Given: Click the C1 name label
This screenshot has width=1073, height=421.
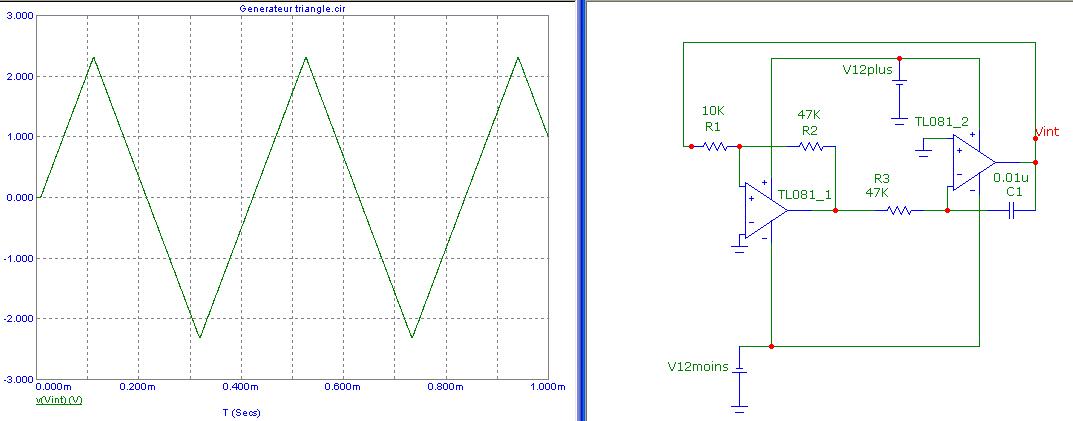Looking at the screenshot, I should (1014, 192).
